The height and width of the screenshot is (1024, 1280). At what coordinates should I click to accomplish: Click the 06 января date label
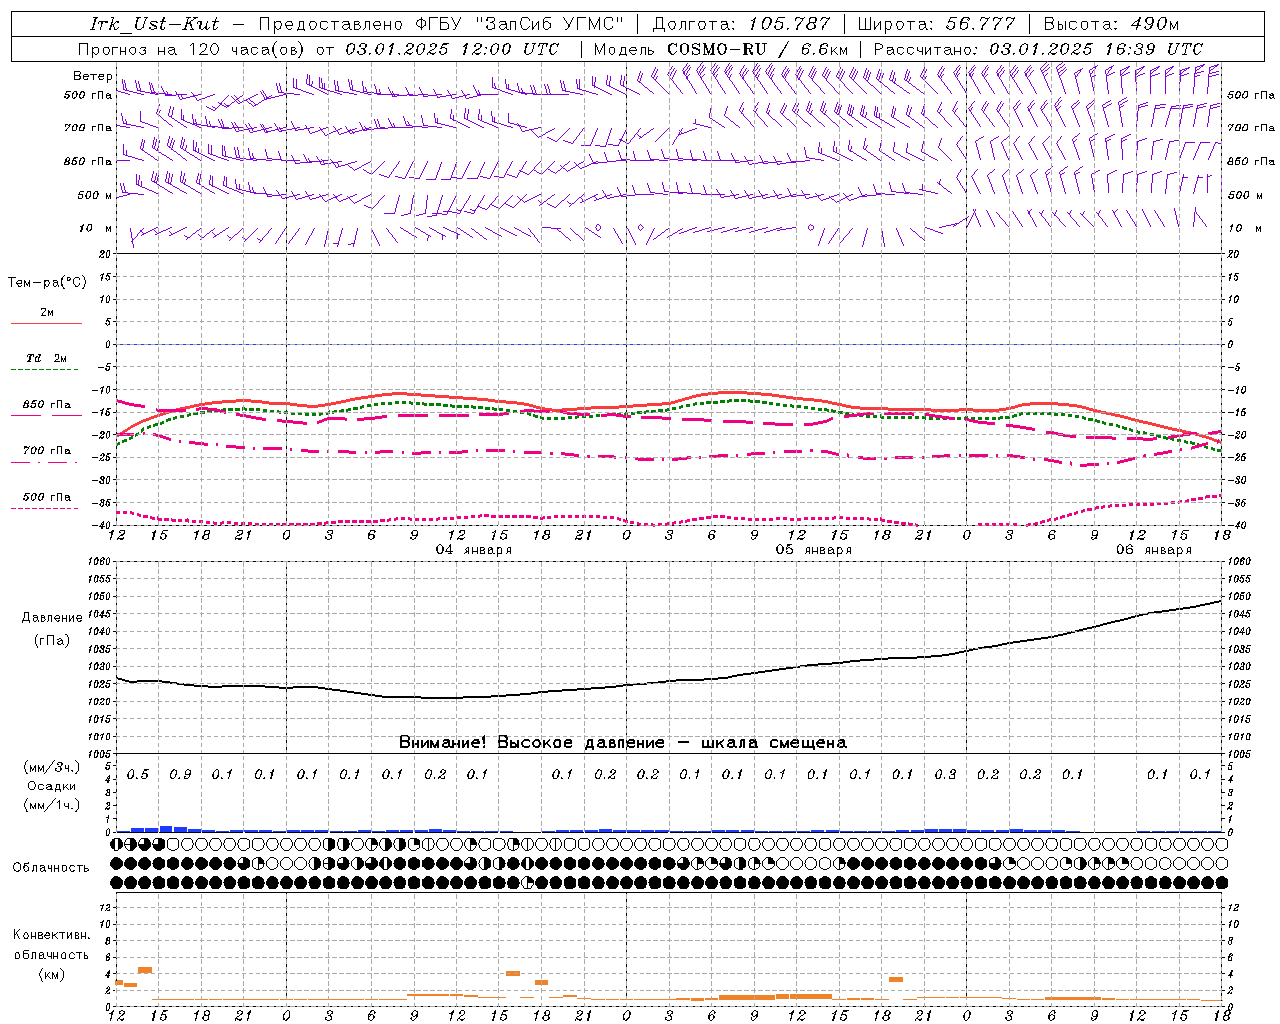[x=1153, y=550]
